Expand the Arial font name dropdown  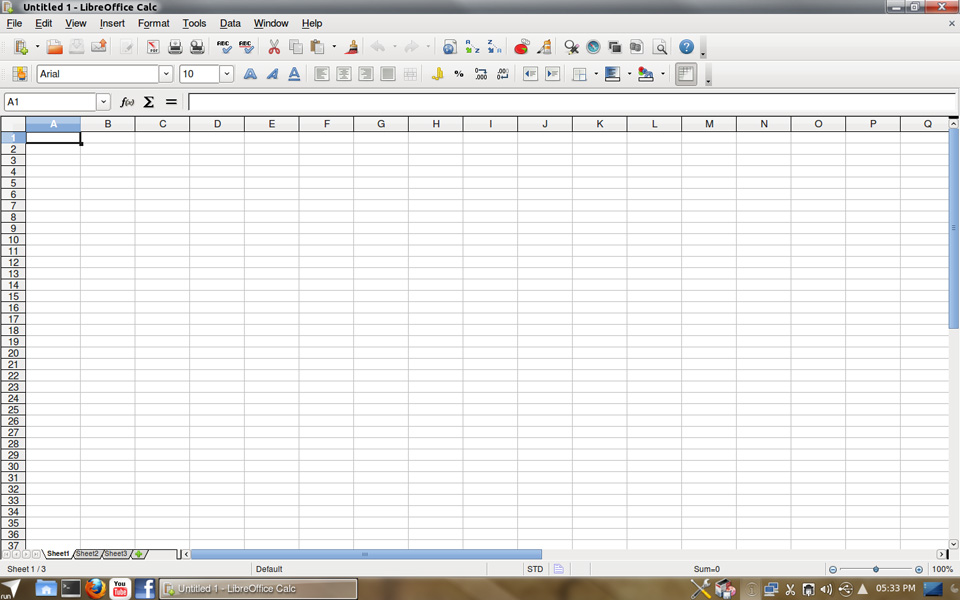(166, 74)
